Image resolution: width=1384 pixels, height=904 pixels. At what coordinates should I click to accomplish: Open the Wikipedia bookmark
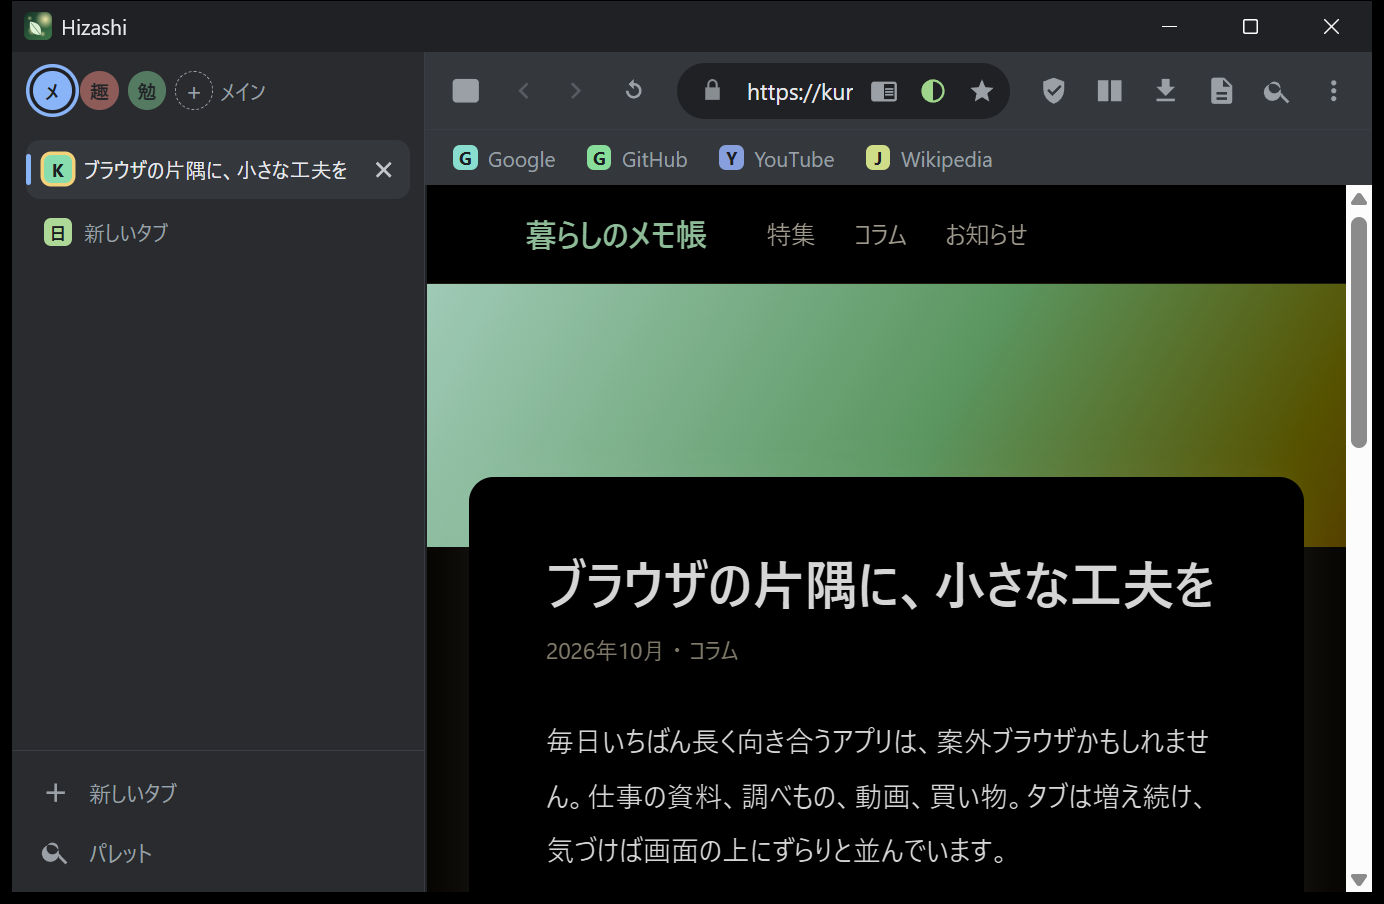point(929,159)
